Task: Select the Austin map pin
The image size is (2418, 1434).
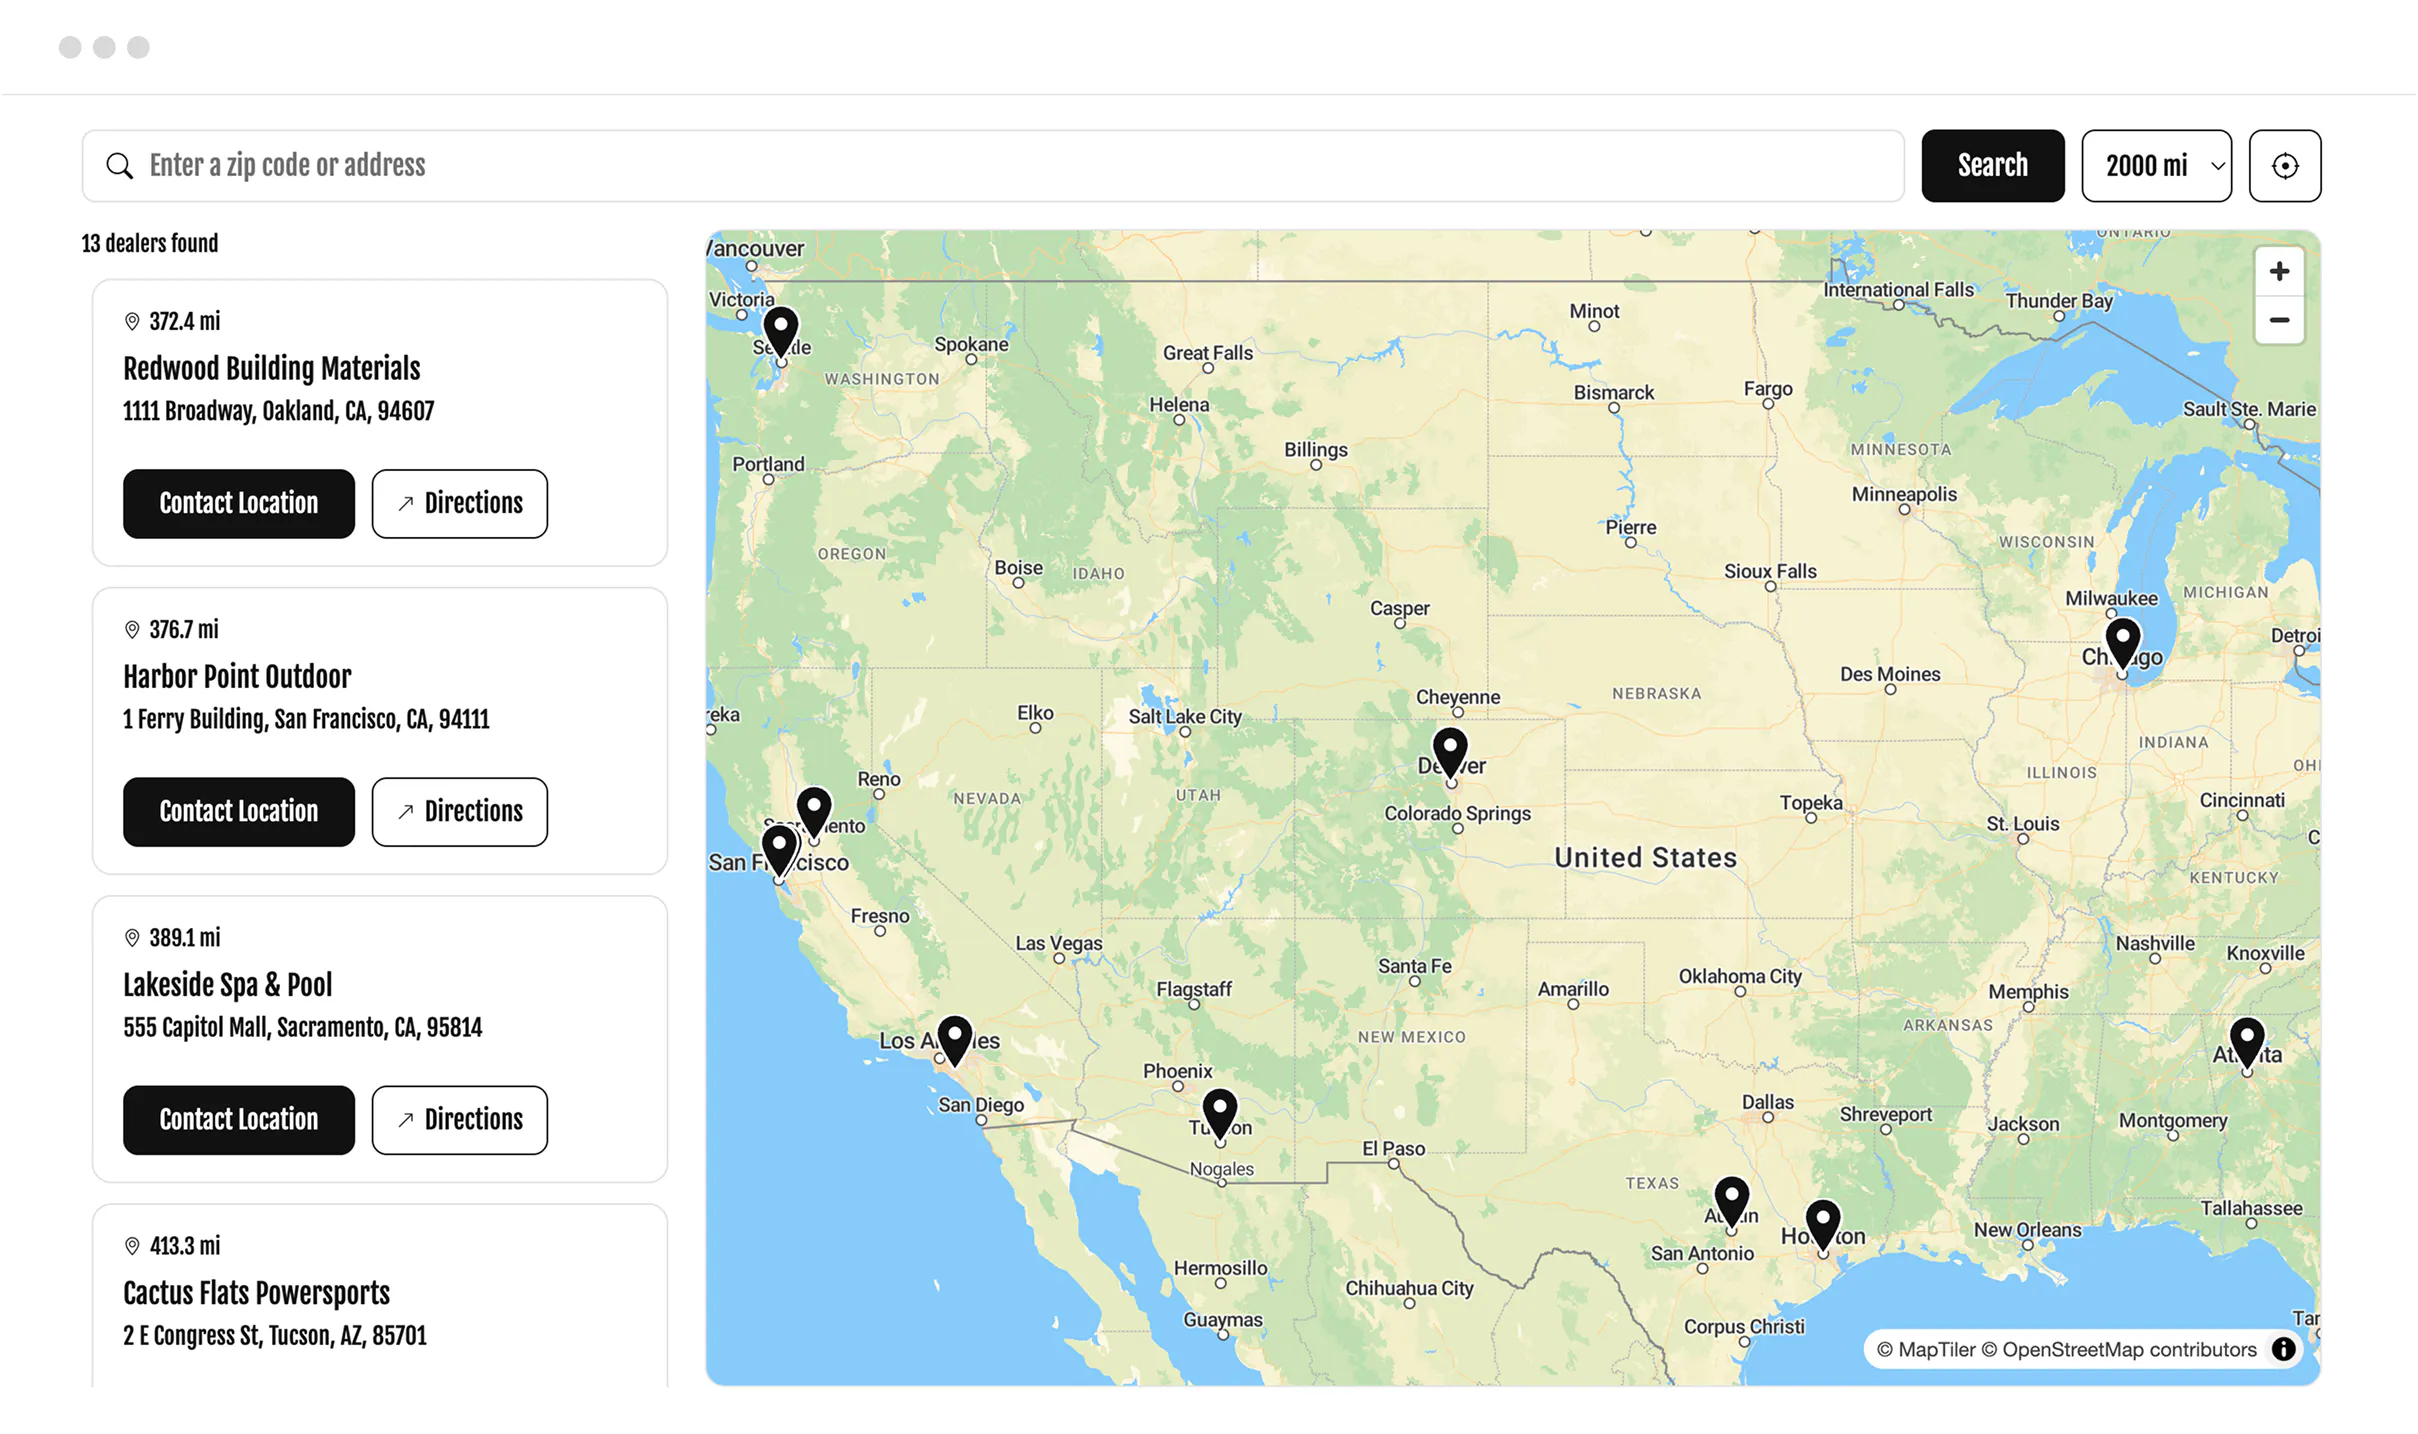Action: (x=1731, y=1201)
